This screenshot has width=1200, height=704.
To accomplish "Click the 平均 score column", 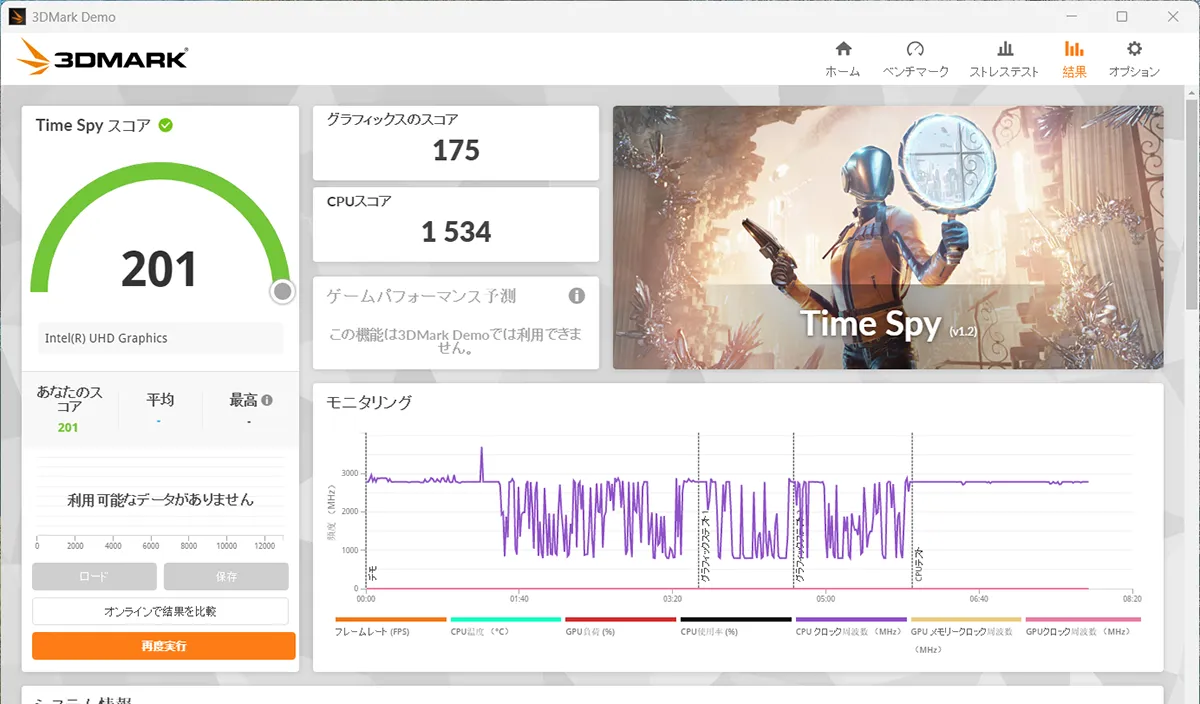I will [x=160, y=410].
